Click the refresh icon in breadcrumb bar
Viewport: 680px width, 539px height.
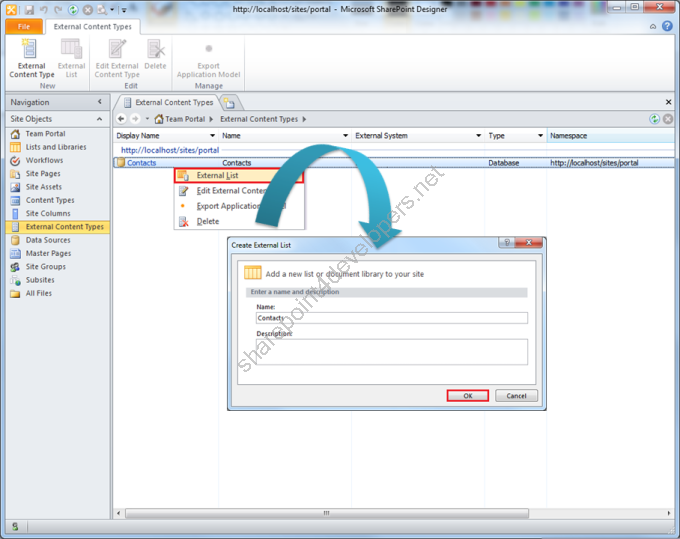click(x=654, y=119)
